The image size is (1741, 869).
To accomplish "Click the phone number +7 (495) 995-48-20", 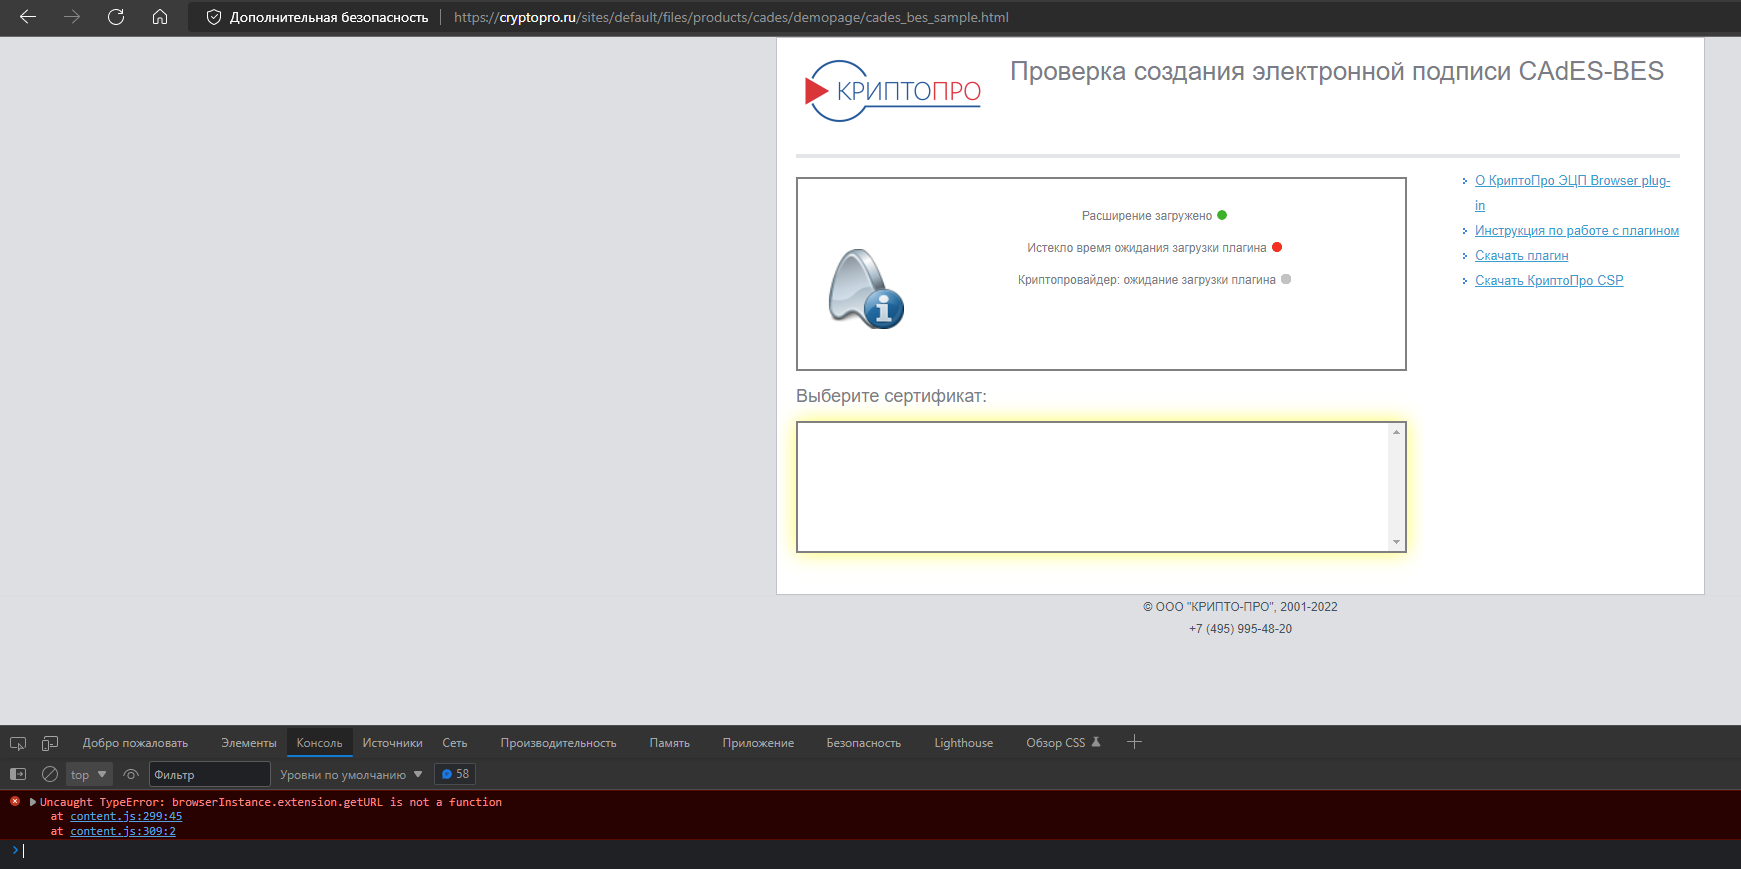I will [1240, 629].
